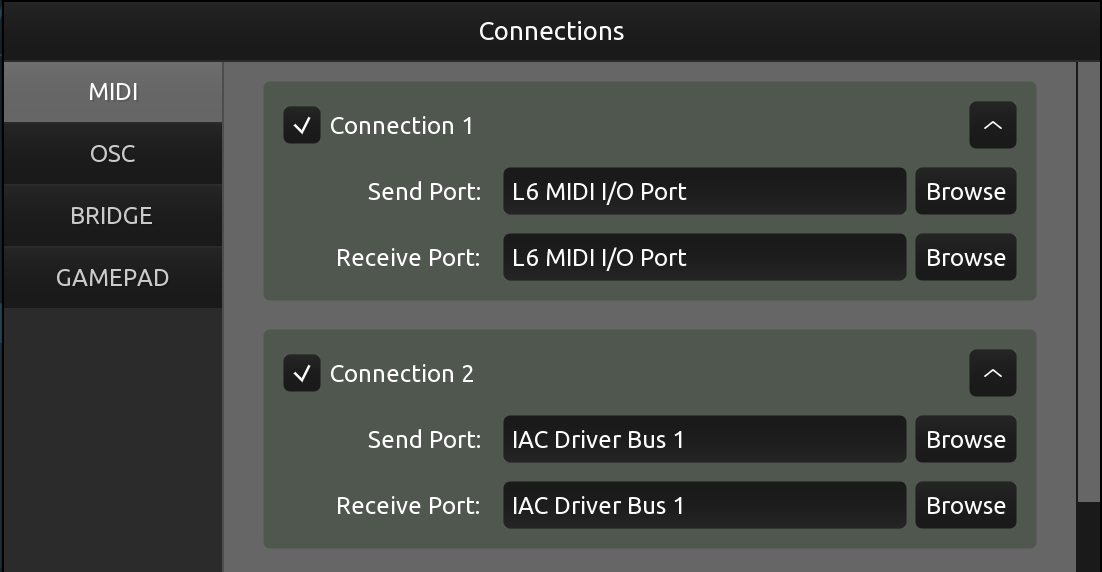Open the OSC connections tab
1102x572 pixels.
113,154
